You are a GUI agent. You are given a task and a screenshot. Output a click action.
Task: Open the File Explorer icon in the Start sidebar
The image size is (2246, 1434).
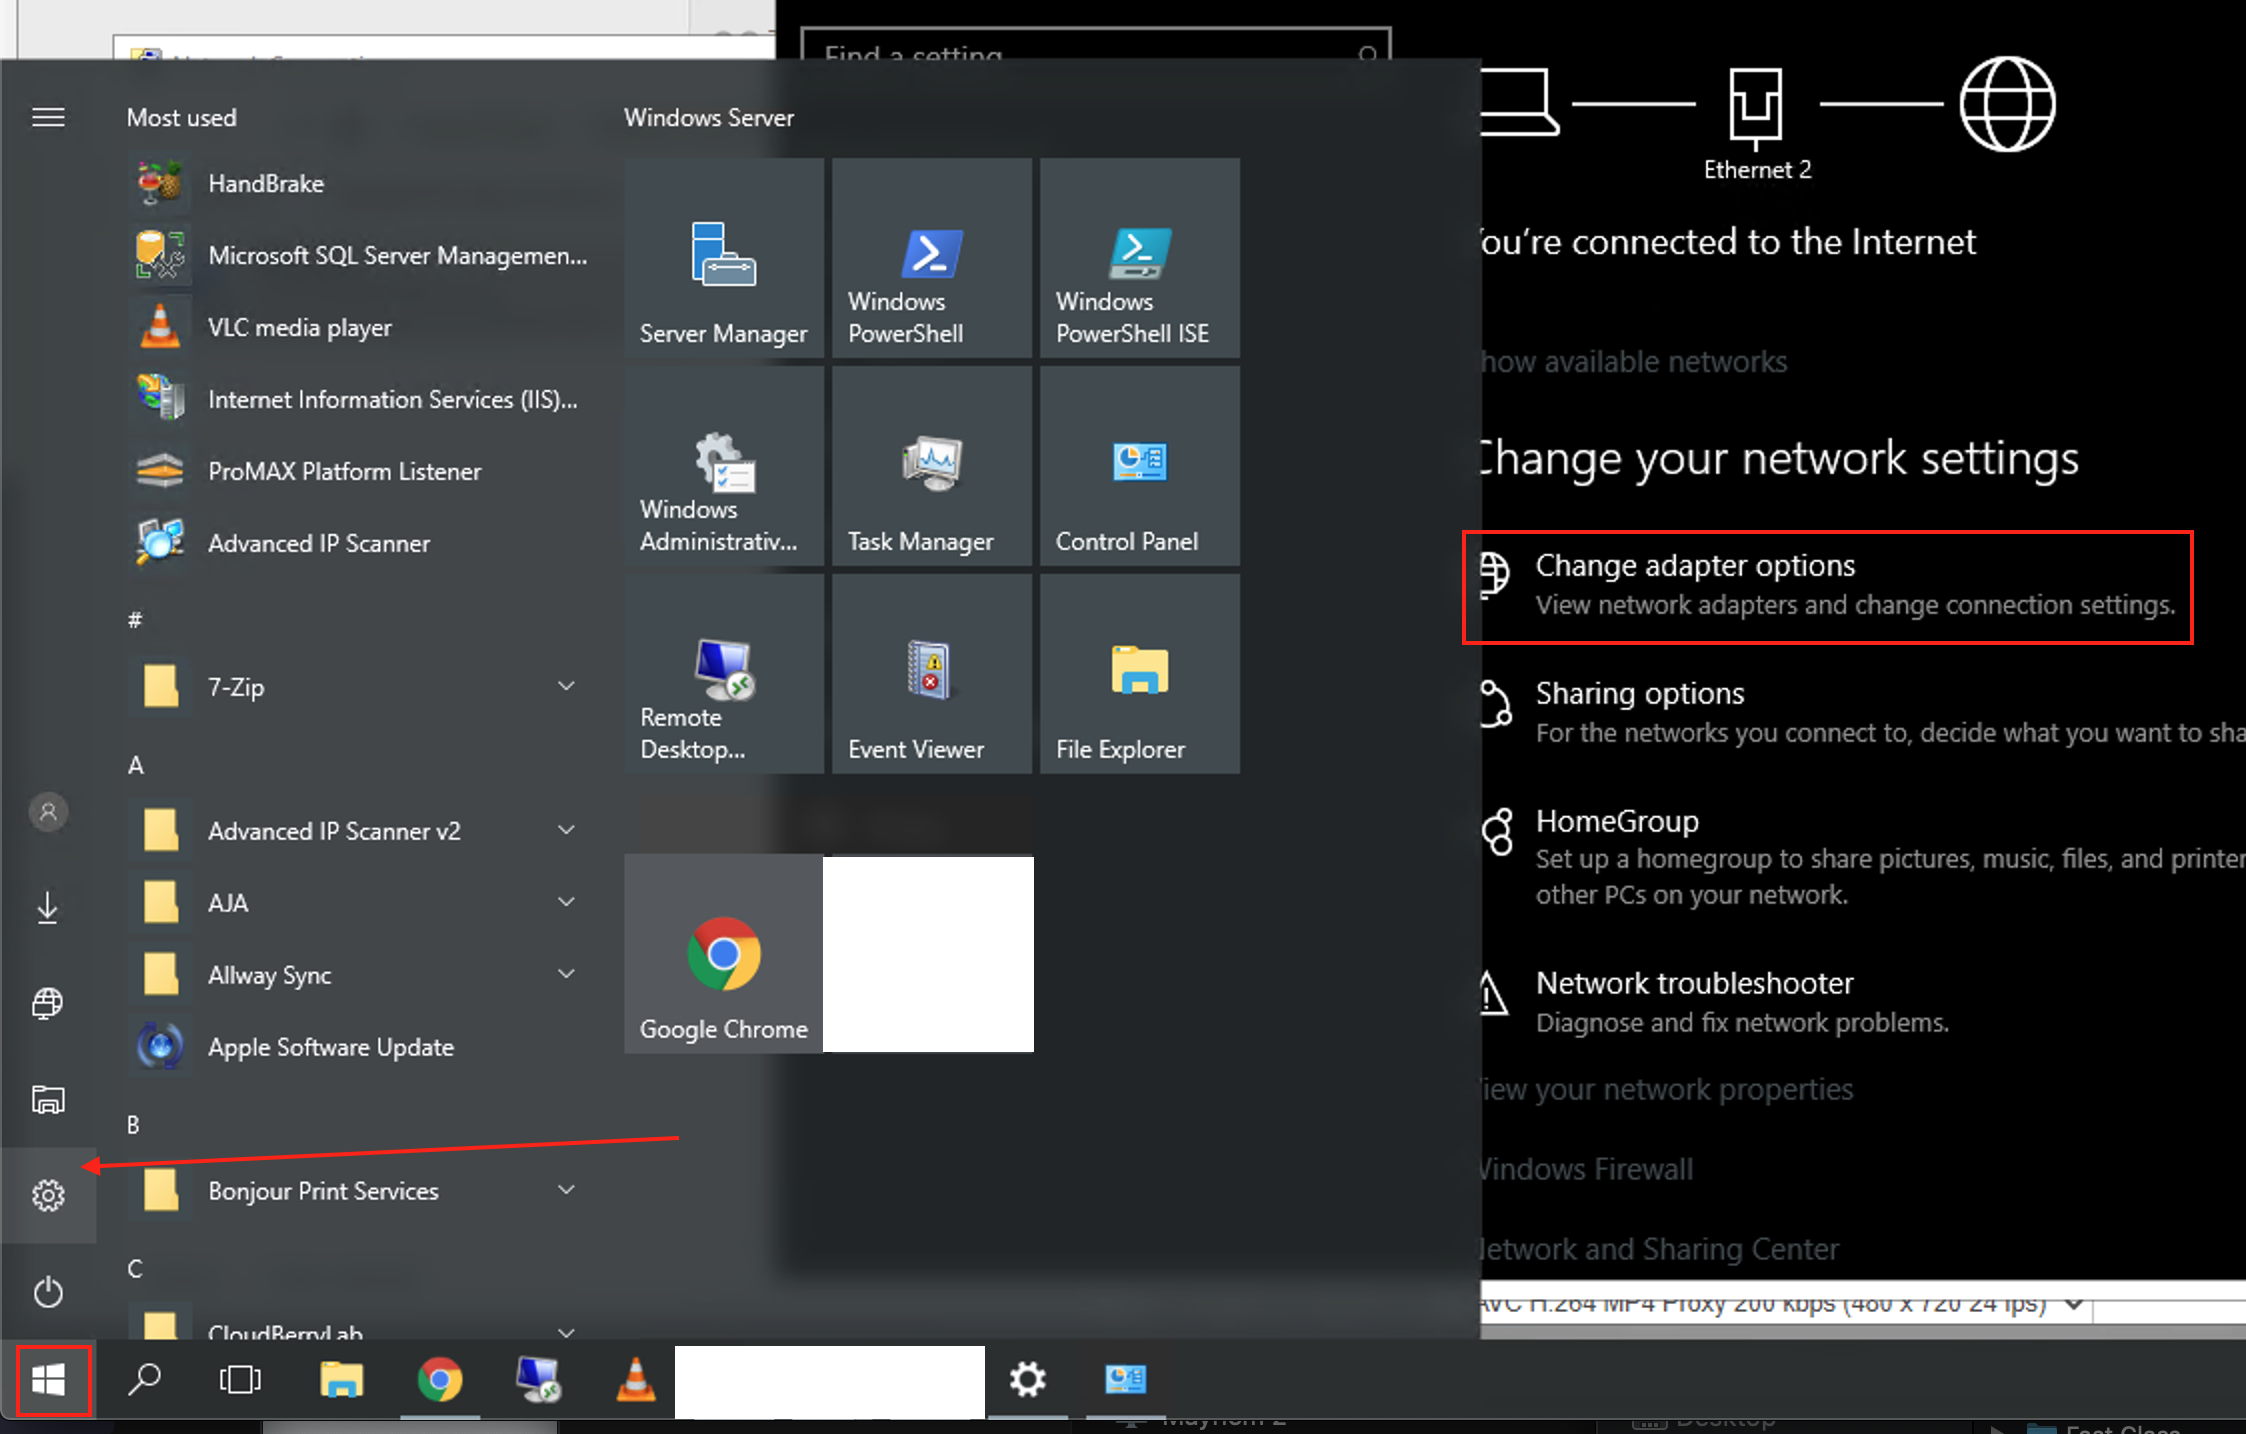pyautogui.click(x=48, y=1099)
